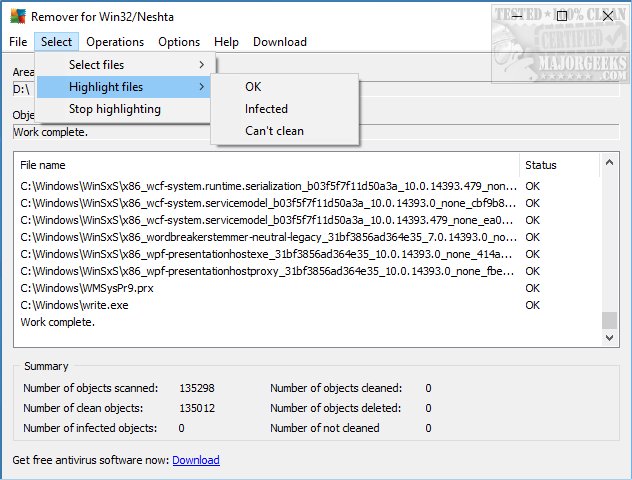Select servicemodel row ending 14393.0_none_cbf9b8
The height and width of the screenshot is (480, 632).
[x=309, y=203]
